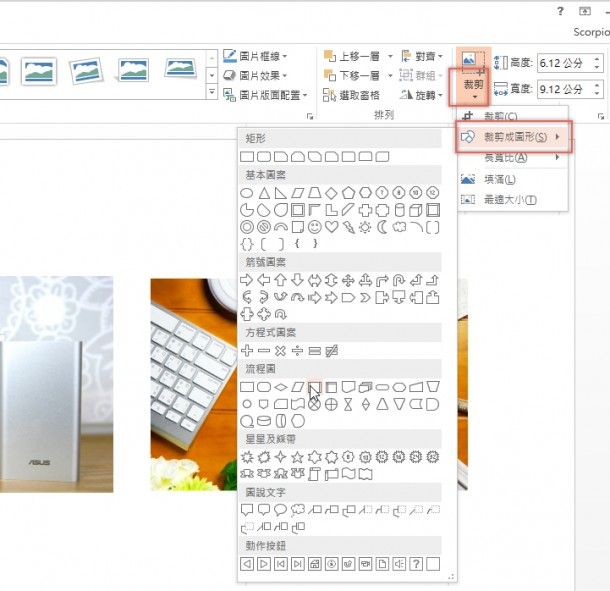The image size is (610, 591).
Task: Launch the size group dialog launcher
Action: point(601,116)
